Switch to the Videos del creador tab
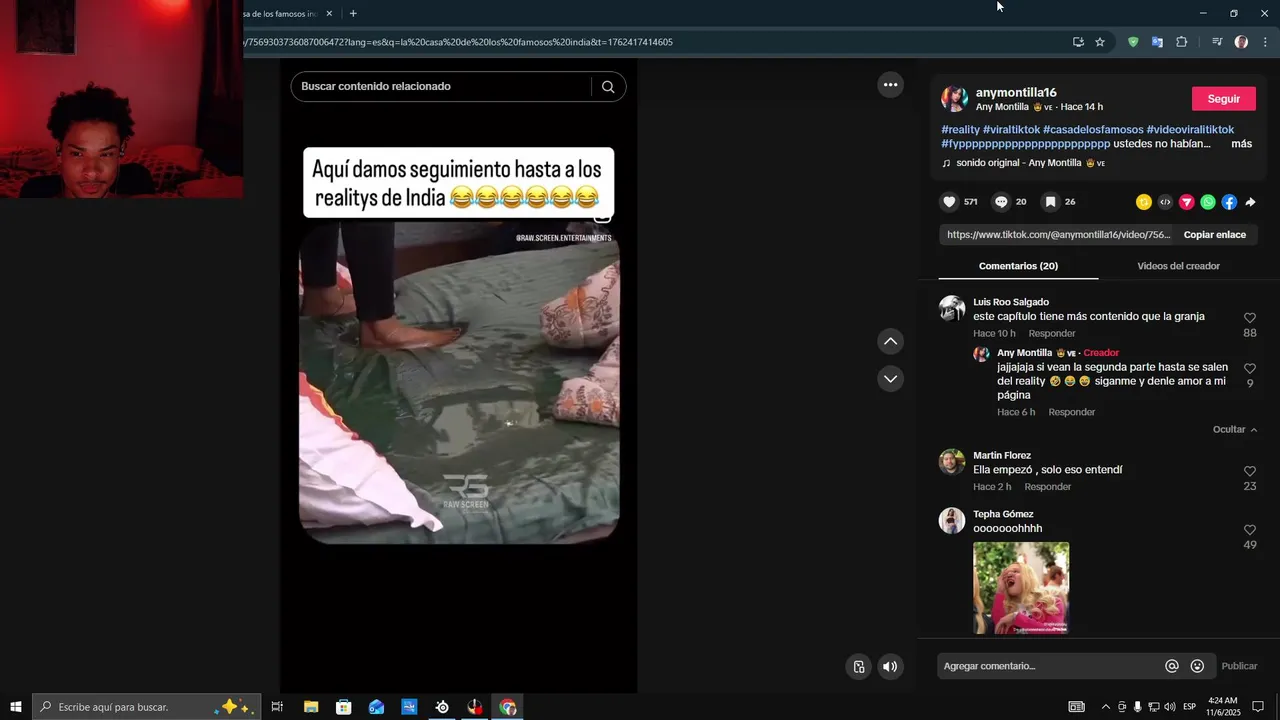The height and width of the screenshot is (720, 1280). 1178,266
